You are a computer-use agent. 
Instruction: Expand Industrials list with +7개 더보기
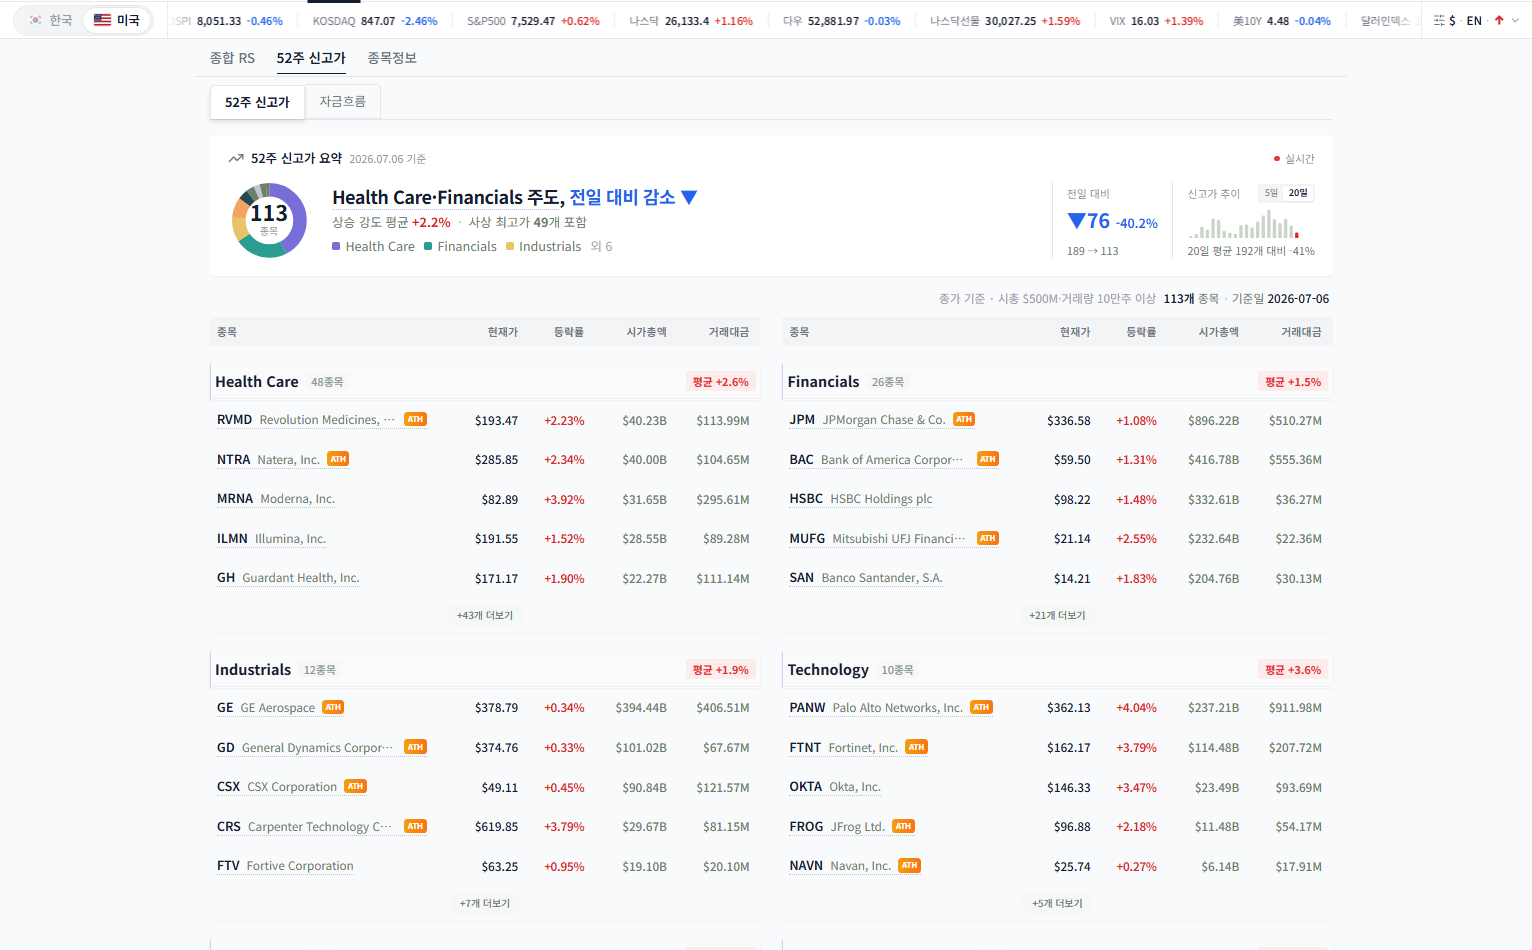tap(485, 903)
